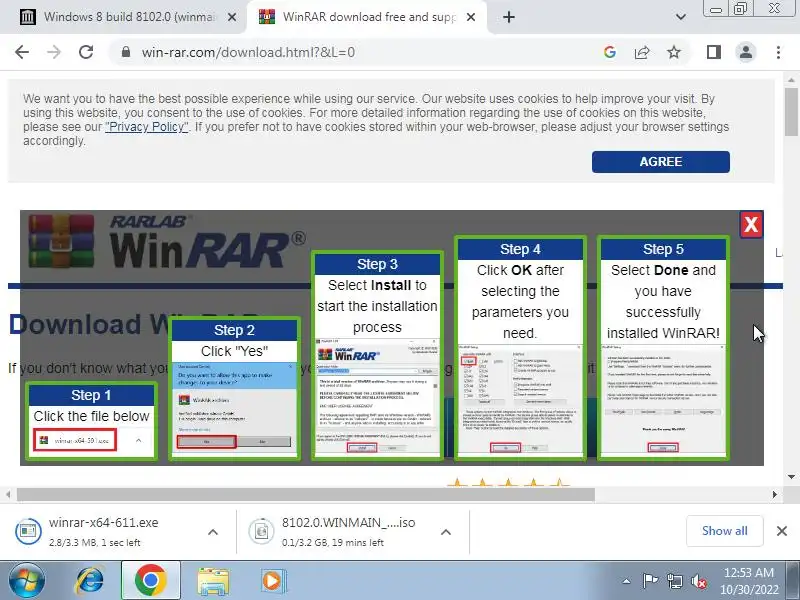This screenshot has width=800, height=600.
Task: Open the Privacy Policy link
Action: click(x=147, y=127)
